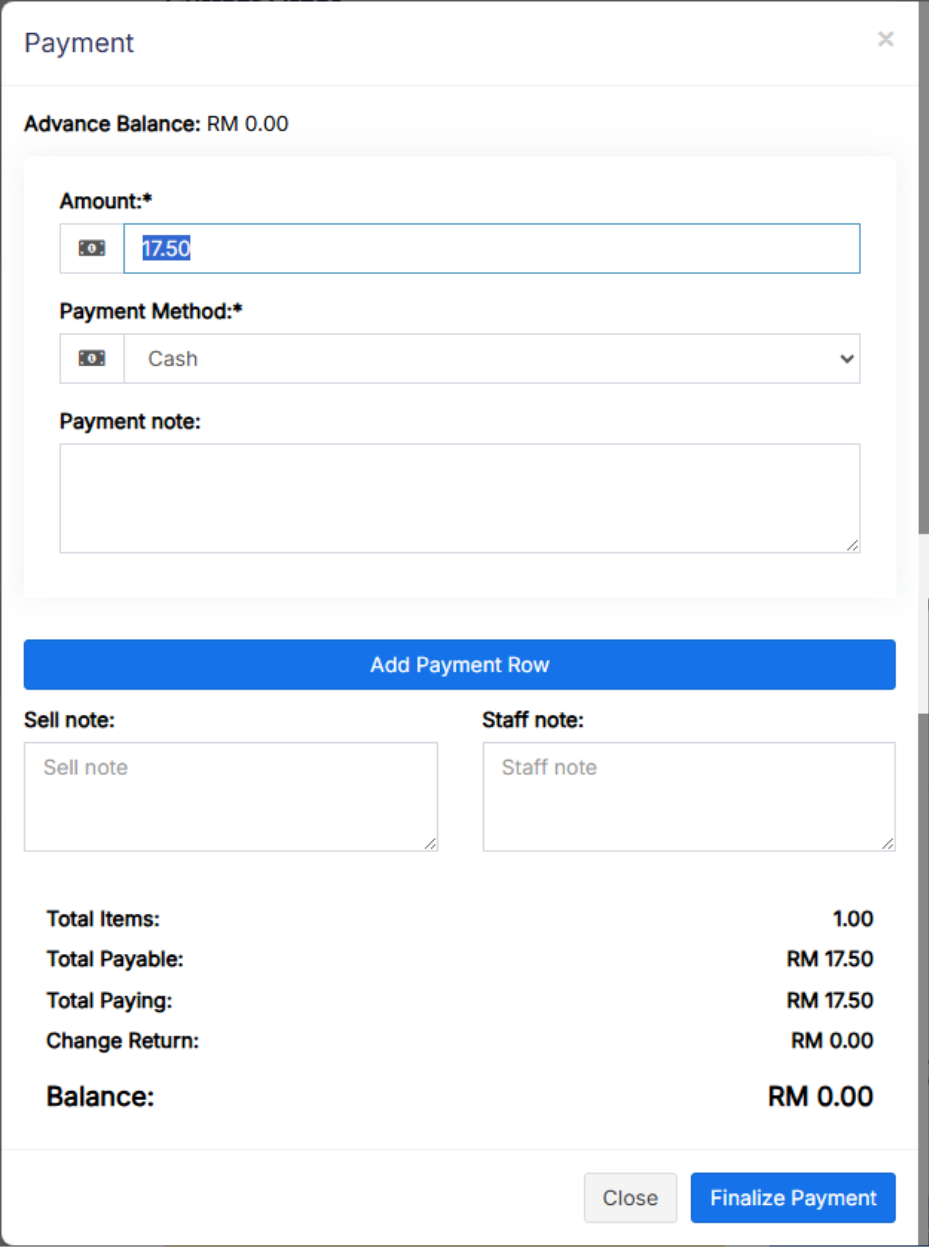The height and width of the screenshot is (1247, 930).
Task: Click the Balance value RM 0.00
Action: (x=820, y=1097)
